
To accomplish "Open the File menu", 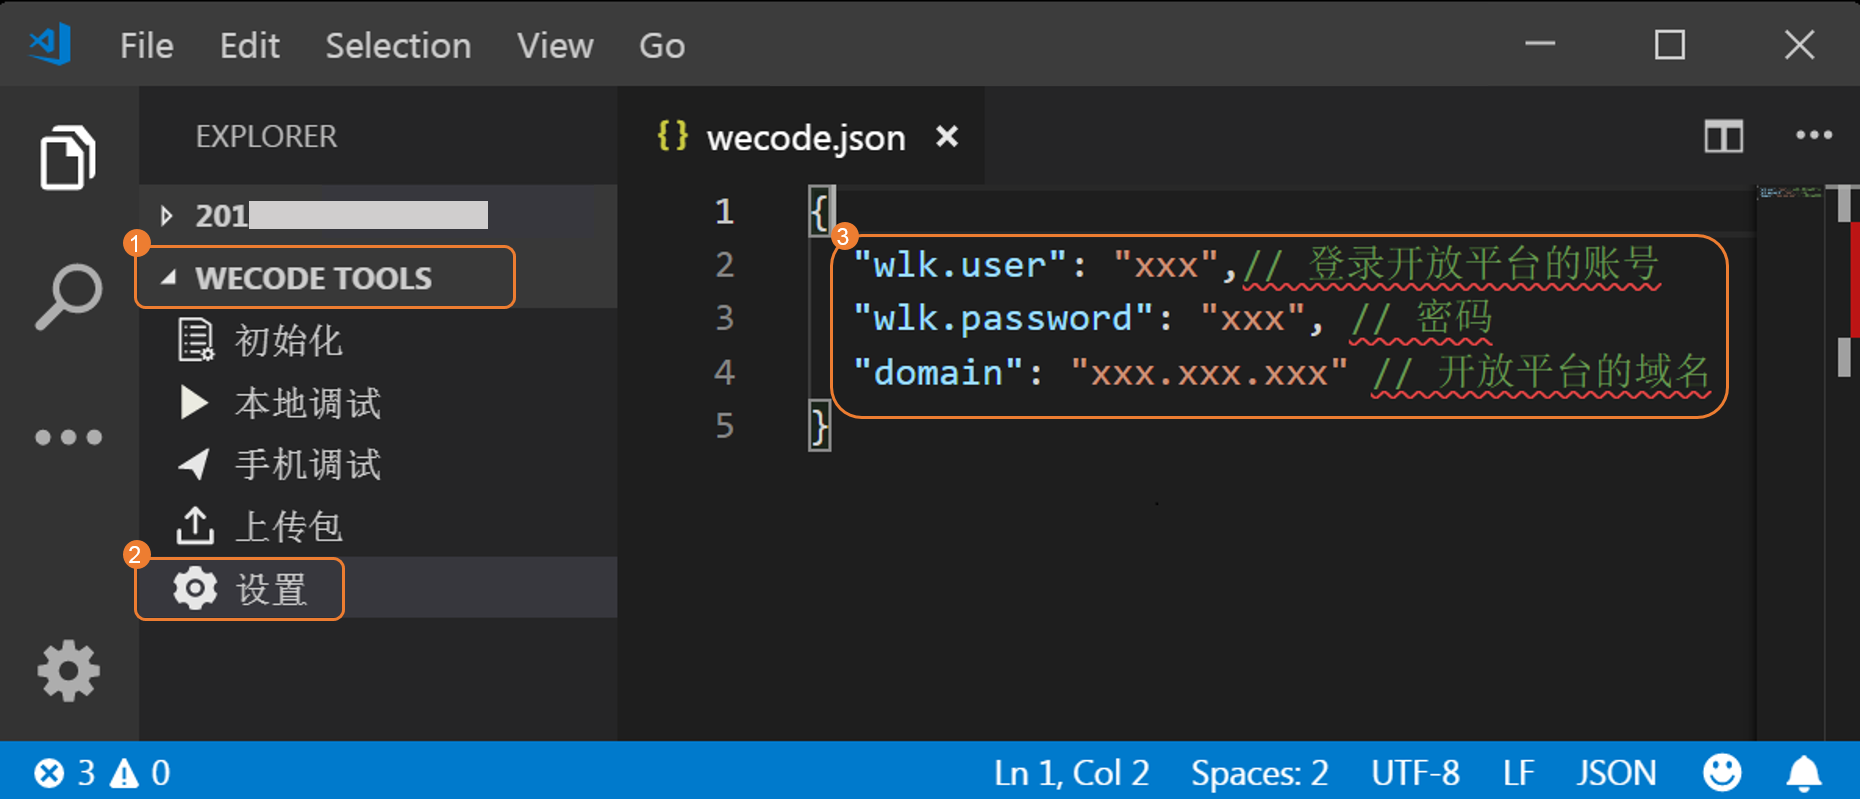I will tap(146, 46).
